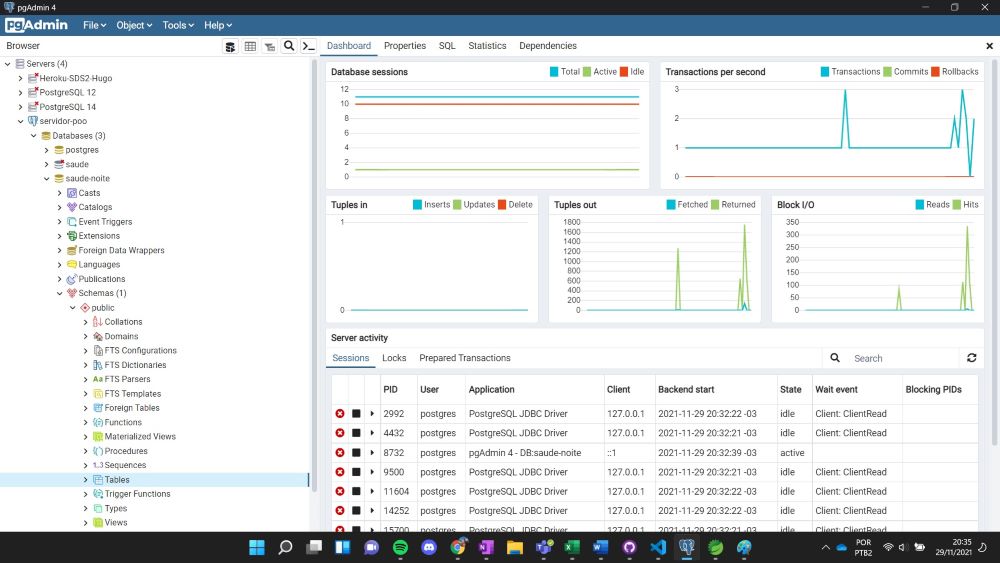Terminate session with PID 9500
1000x563 pixels.
tap(340, 472)
